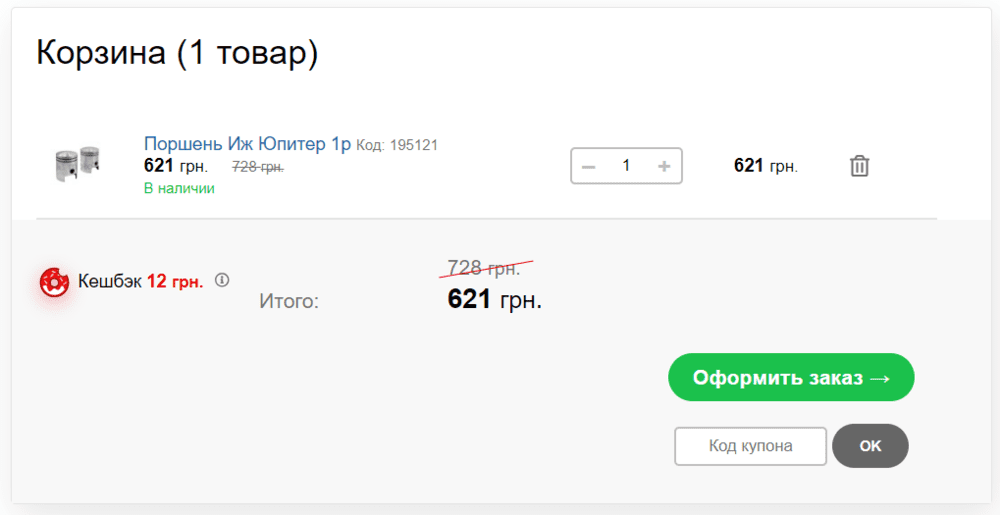Click the item subtotal left of the trash icon
1000x515 pixels.
pos(765,166)
